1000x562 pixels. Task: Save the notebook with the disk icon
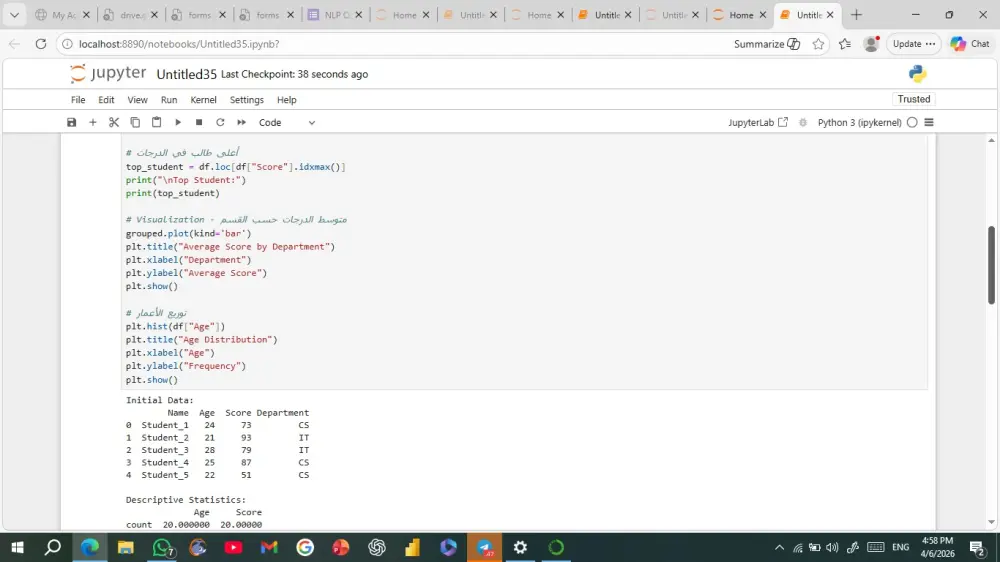click(x=71, y=122)
